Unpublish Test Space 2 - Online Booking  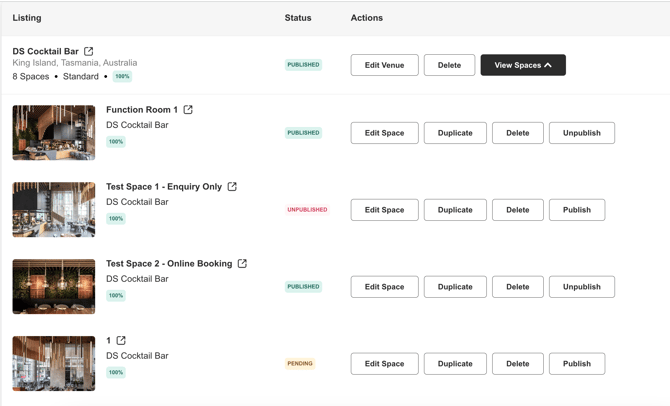(x=581, y=287)
